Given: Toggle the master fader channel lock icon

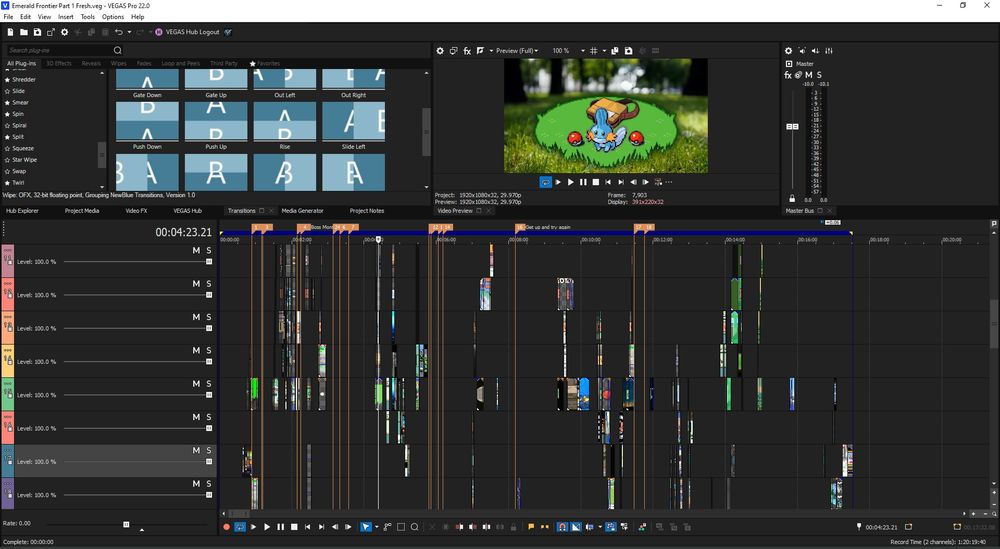Looking at the screenshot, I should click(792, 198).
